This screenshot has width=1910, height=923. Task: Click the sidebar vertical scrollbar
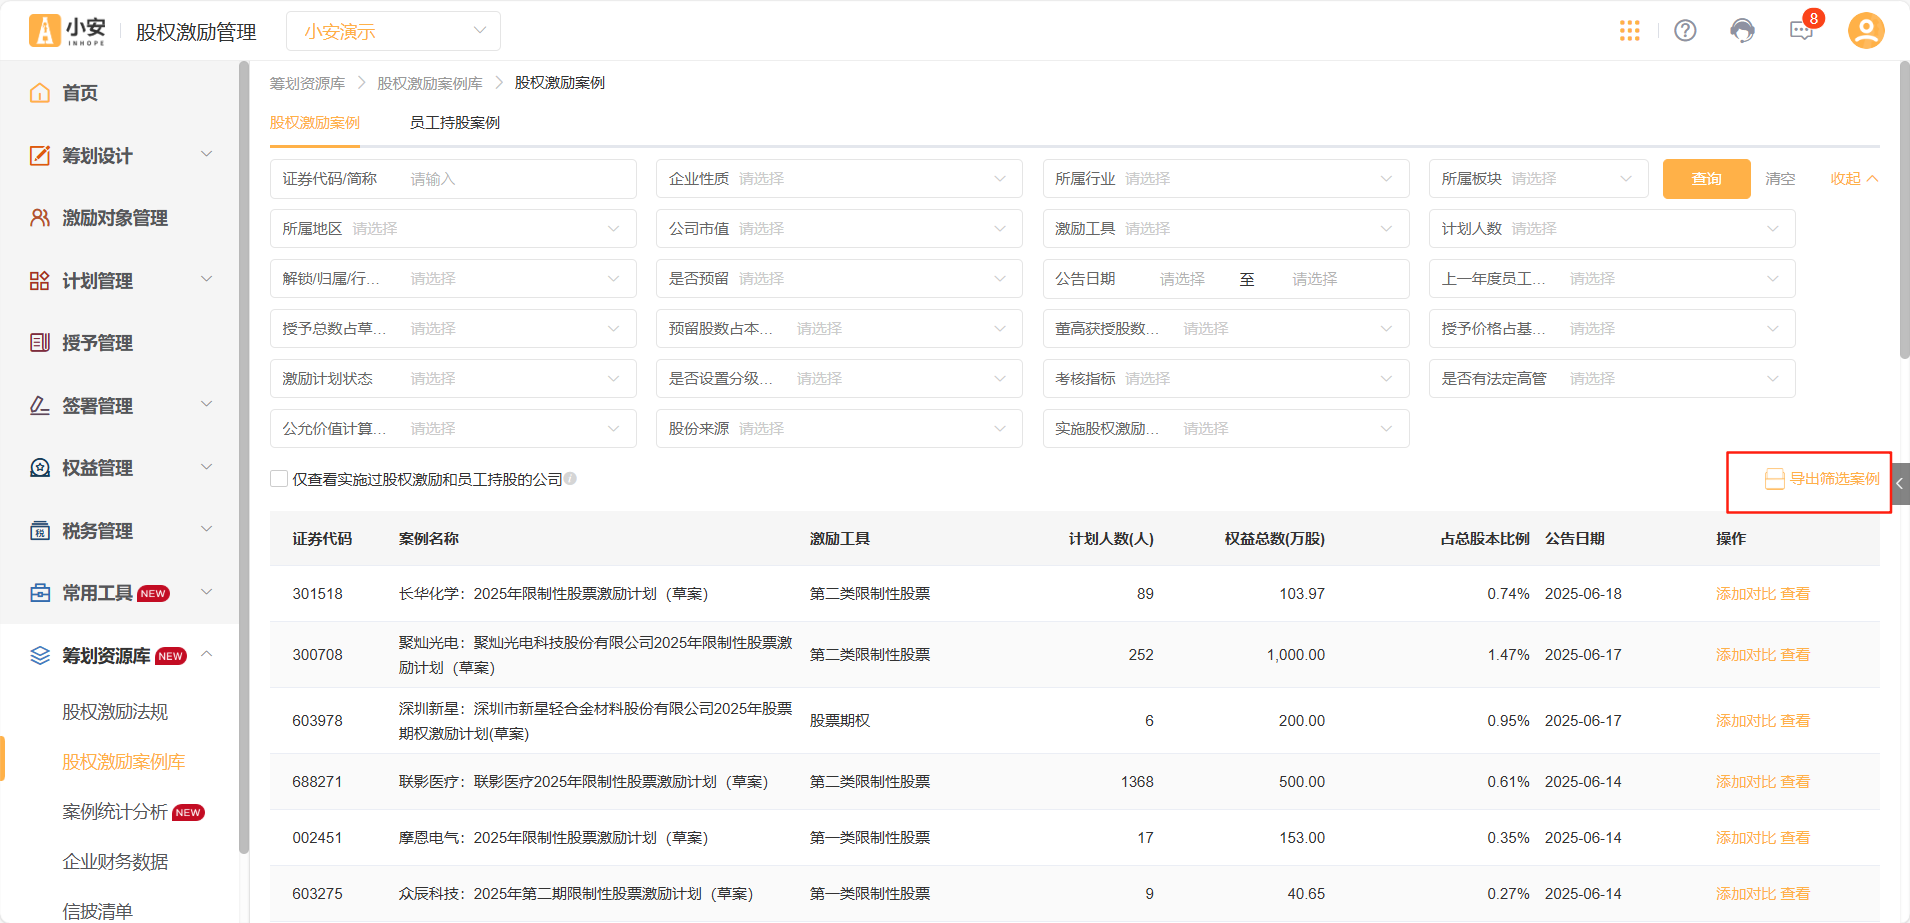(244, 457)
